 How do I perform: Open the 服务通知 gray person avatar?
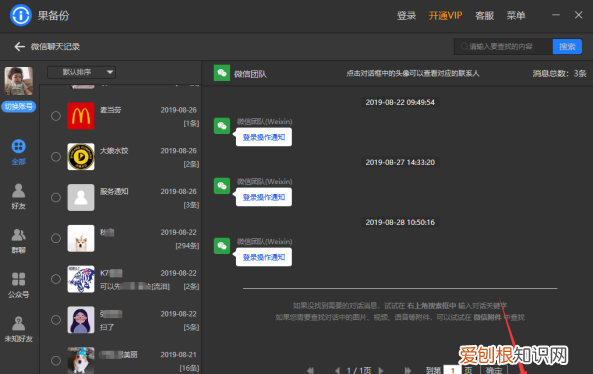pyautogui.click(x=81, y=197)
